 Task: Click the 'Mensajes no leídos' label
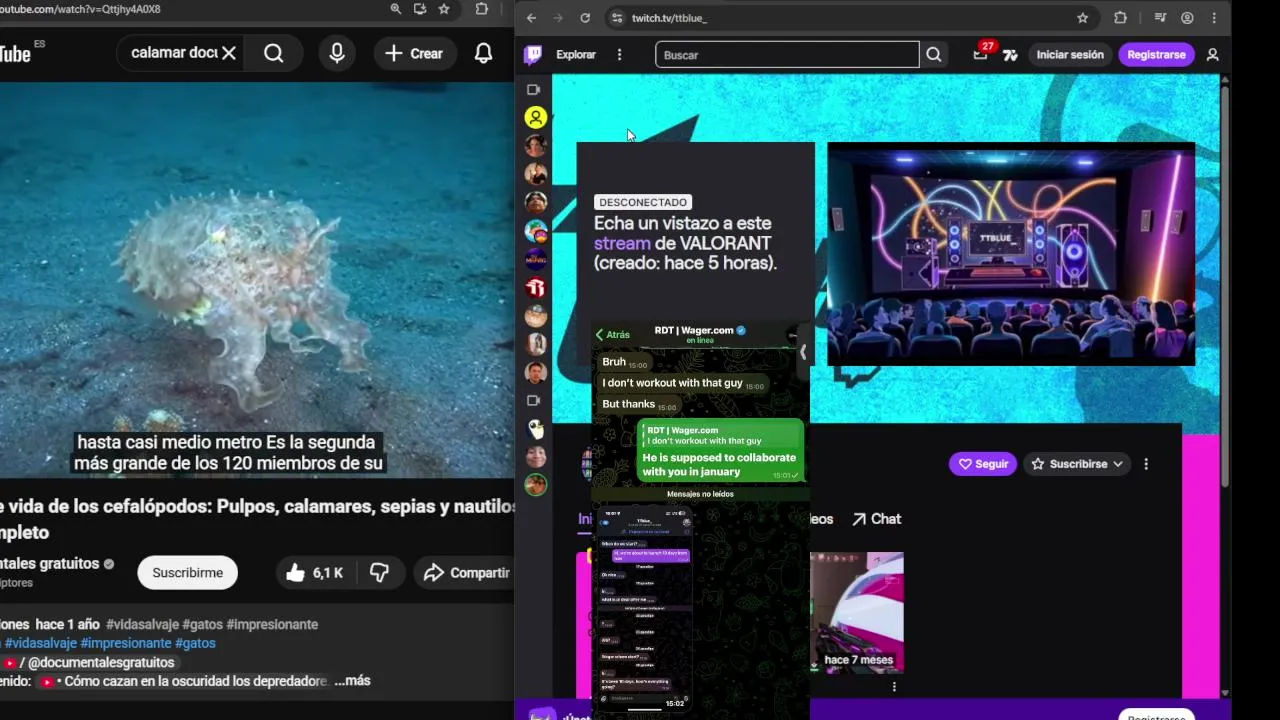click(700, 494)
